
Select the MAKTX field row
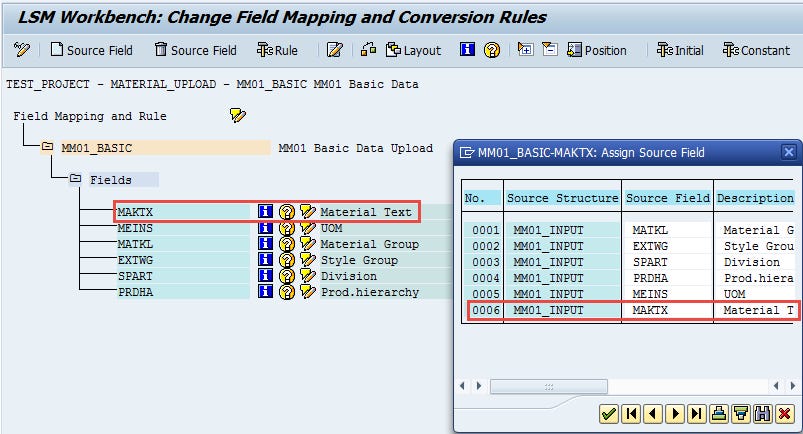[x=183, y=212]
